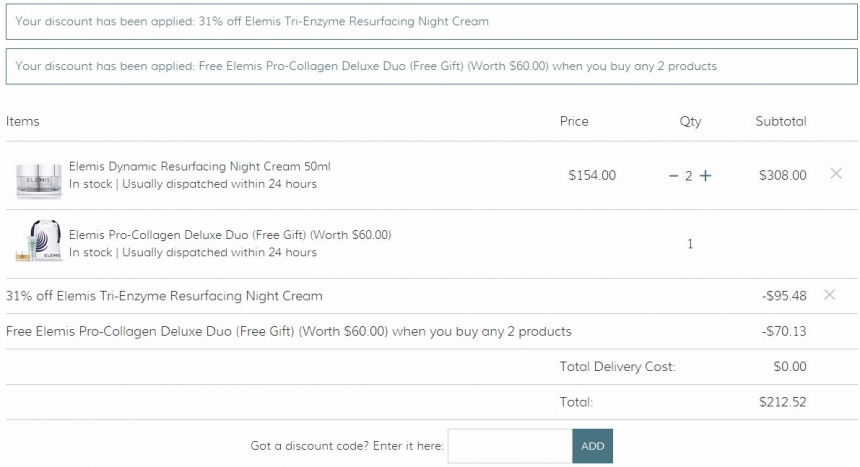This screenshot has height=467, width=860.
Task: Click the Qty column header
Action: pyautogui.click(x=690, y=121)
